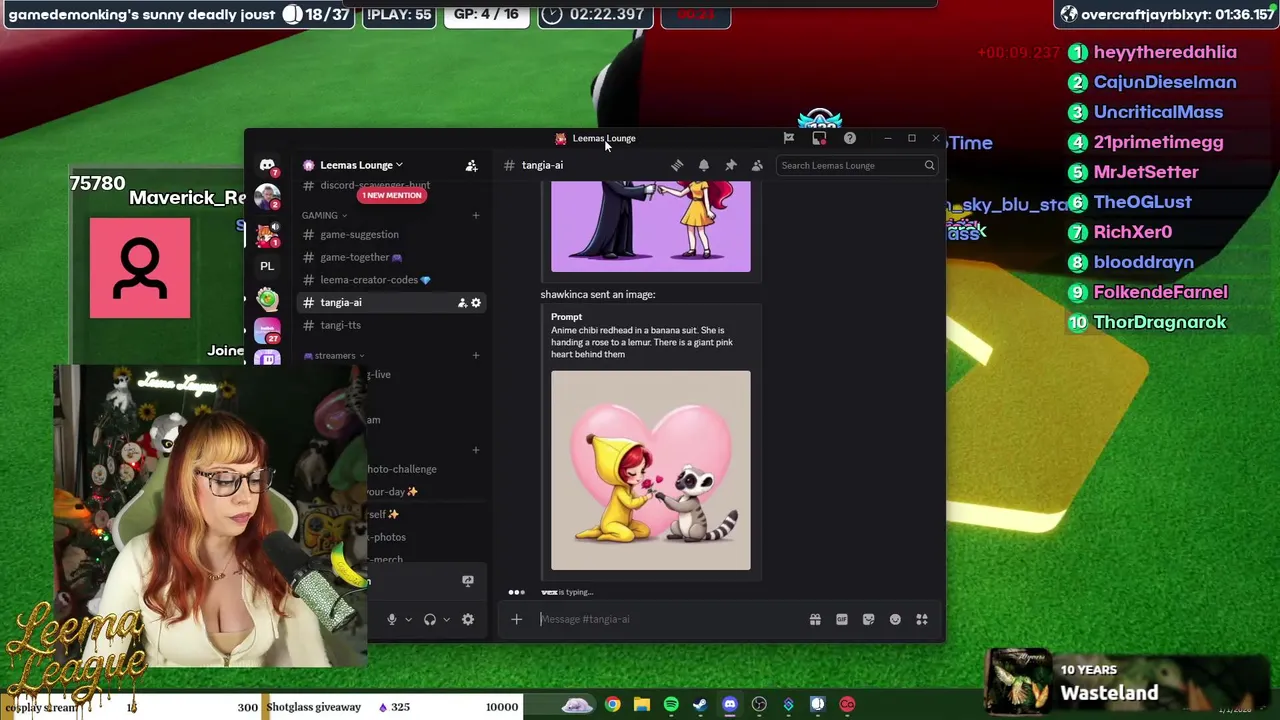Open user settings gear icon

tap(468, 619)
